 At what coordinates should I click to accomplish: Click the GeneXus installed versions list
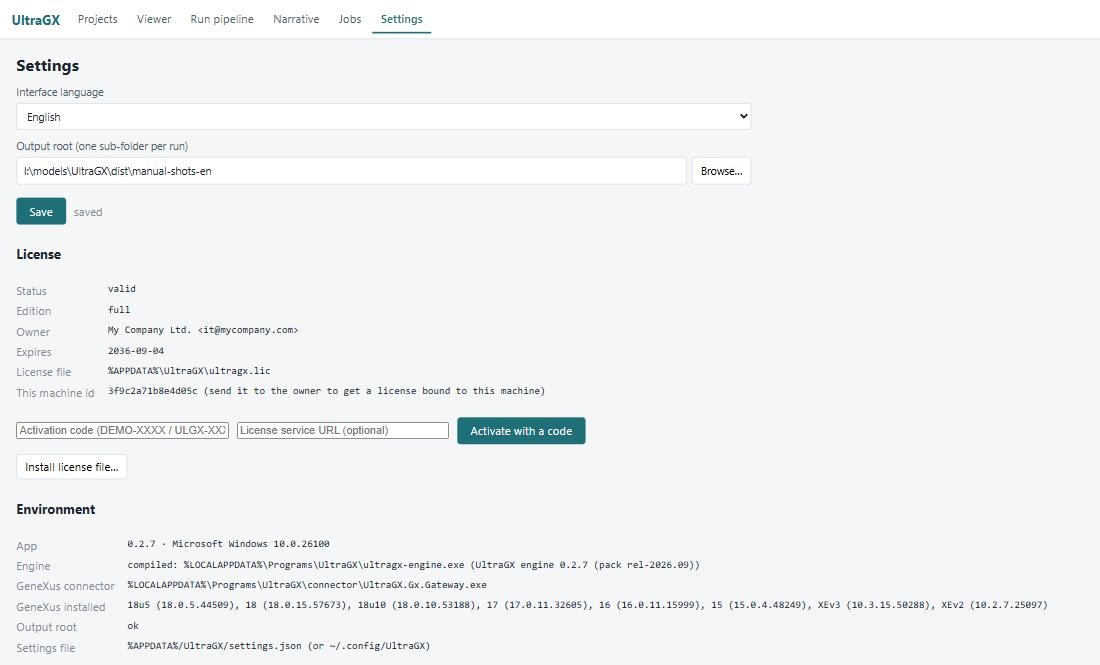click(587, 605)
